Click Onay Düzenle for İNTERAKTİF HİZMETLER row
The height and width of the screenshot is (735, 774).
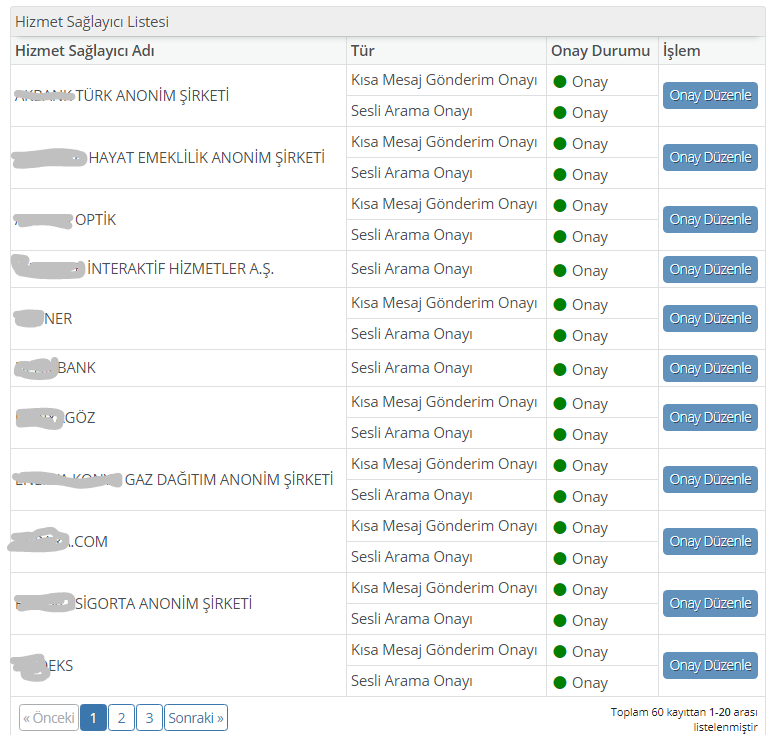tap(710, 269)
